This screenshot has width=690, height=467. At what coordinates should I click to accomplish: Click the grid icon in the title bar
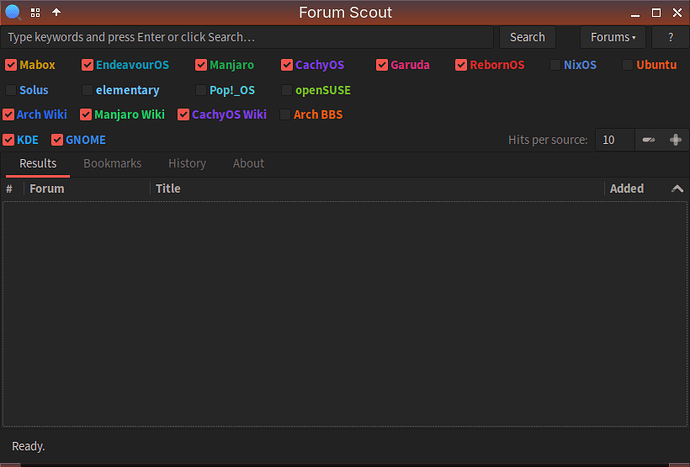(35, 12)
